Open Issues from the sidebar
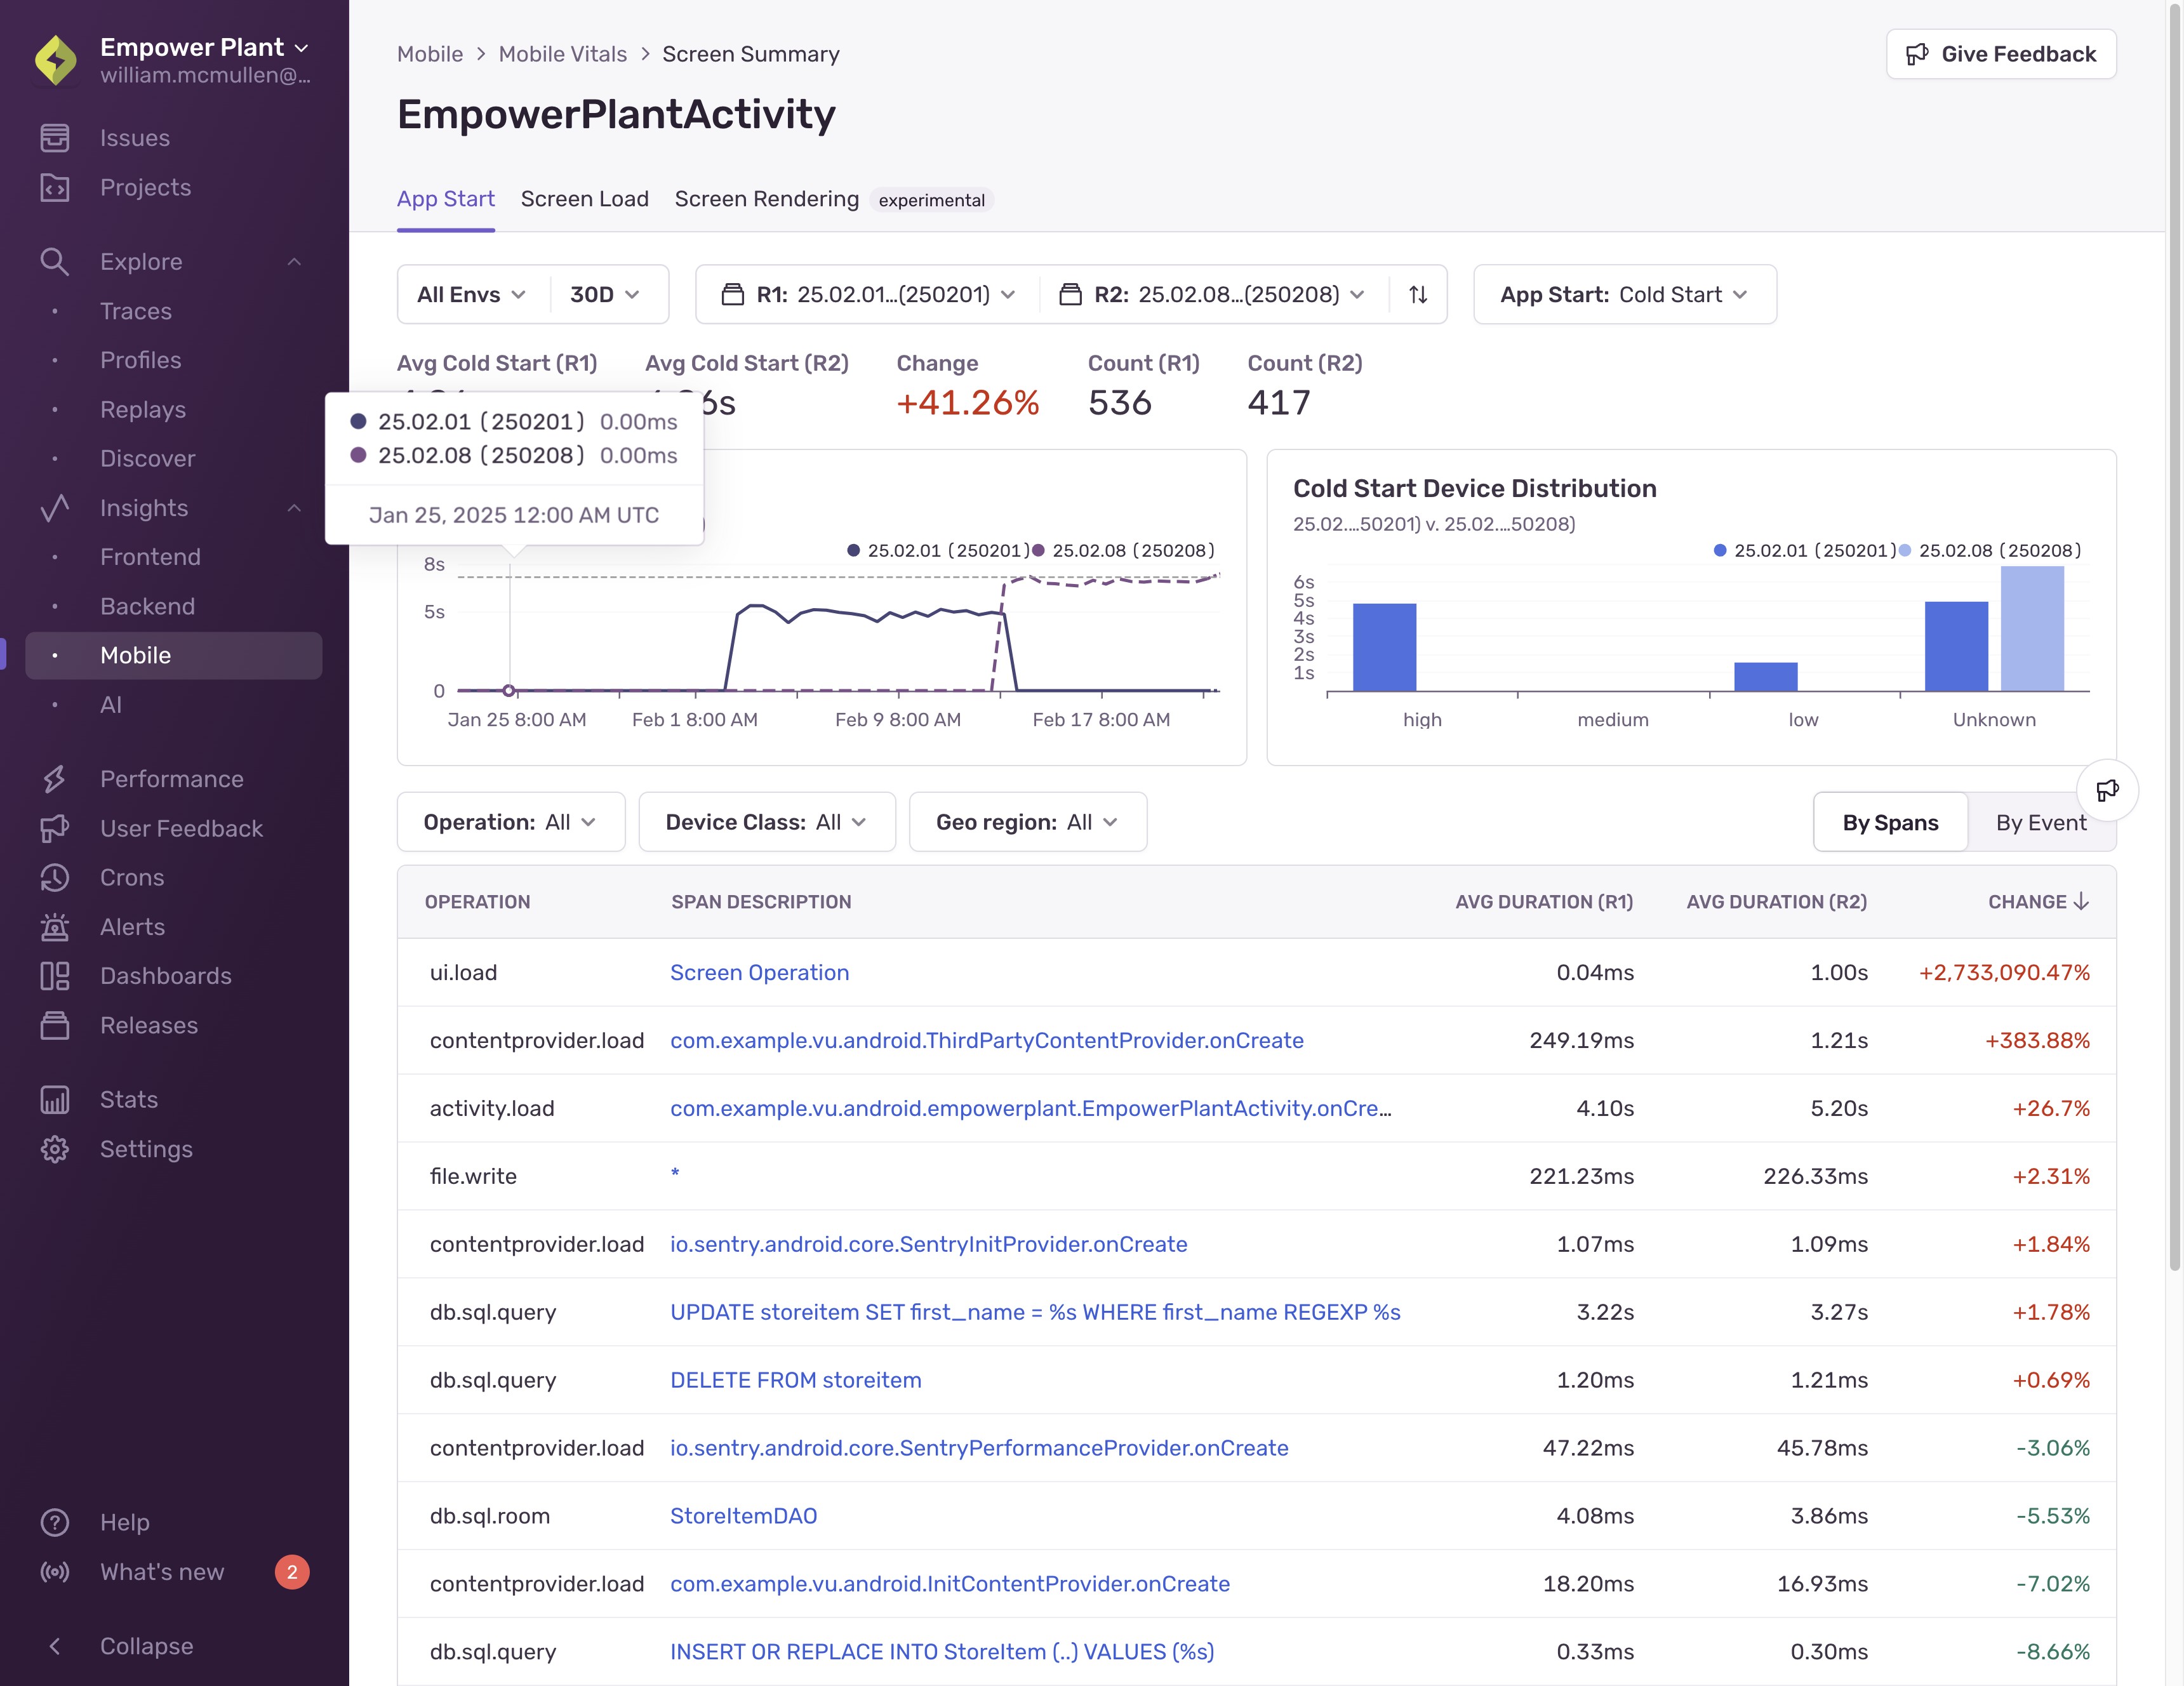The height and width of the screenshot is (1686, 2184). (x=134, y=138)
